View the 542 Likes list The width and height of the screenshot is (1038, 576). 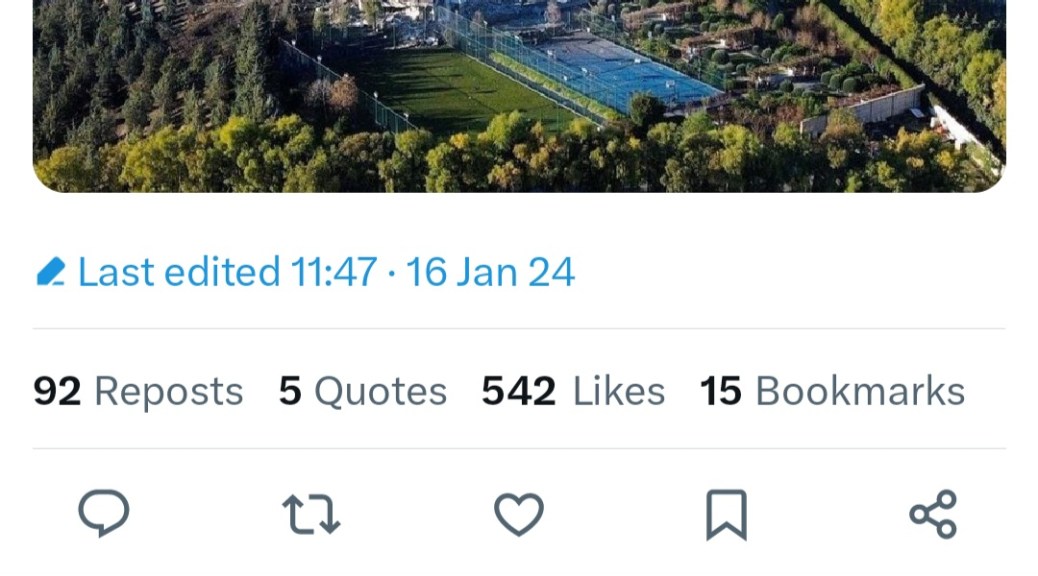573,391
